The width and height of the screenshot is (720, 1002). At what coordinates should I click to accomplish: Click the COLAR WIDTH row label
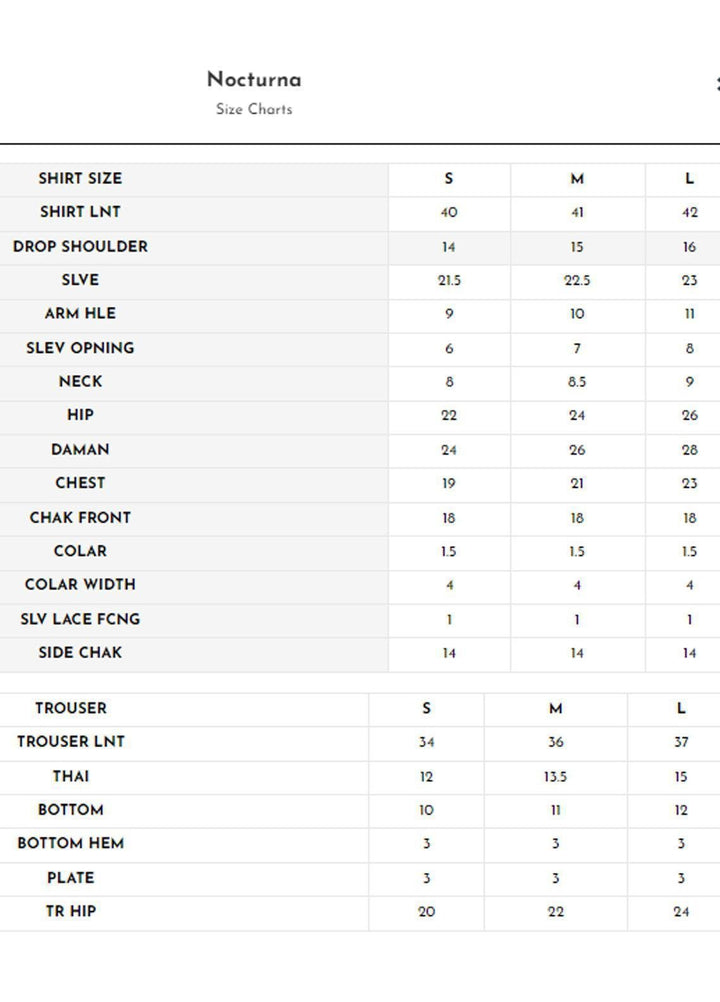tap(80, 585)
